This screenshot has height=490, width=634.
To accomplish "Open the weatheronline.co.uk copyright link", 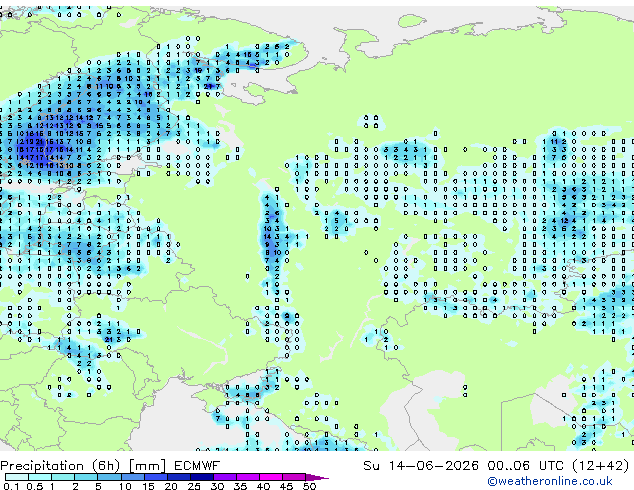I will coord(550,481).
